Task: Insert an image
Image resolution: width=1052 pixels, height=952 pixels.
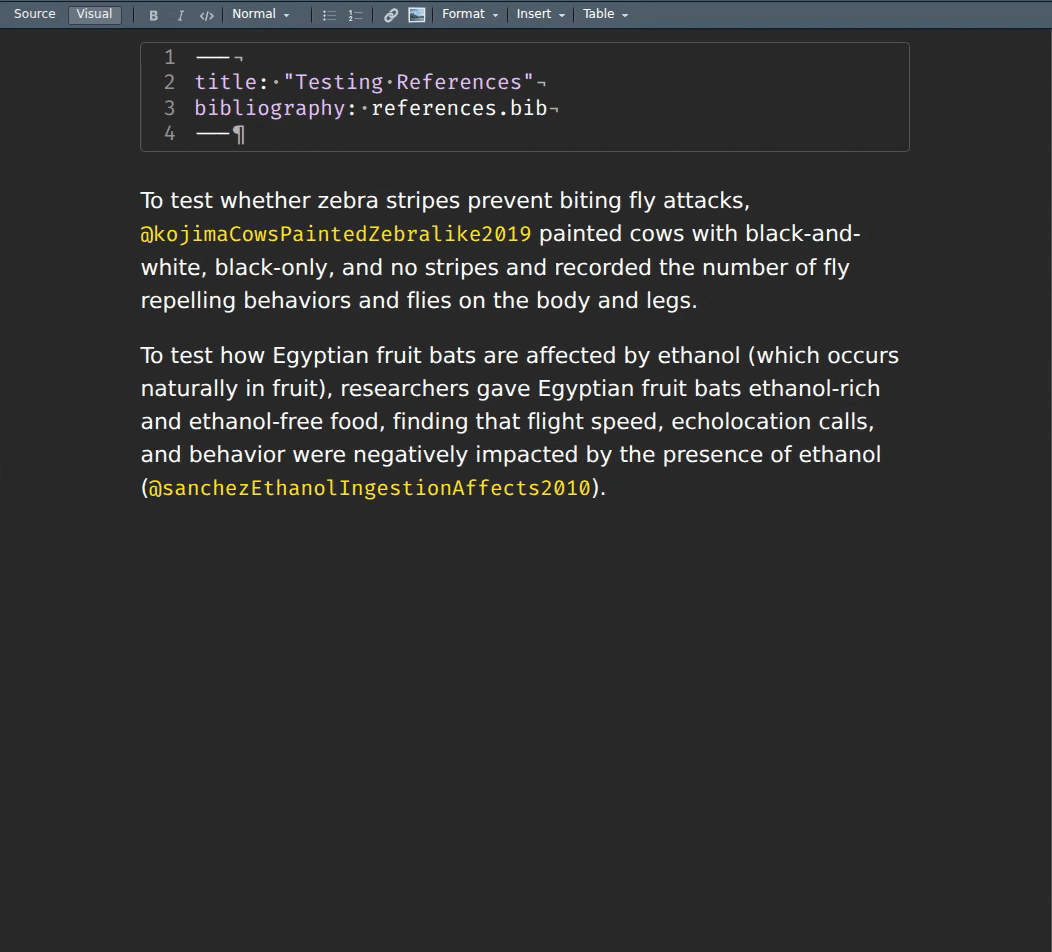Action: point(416,14)
